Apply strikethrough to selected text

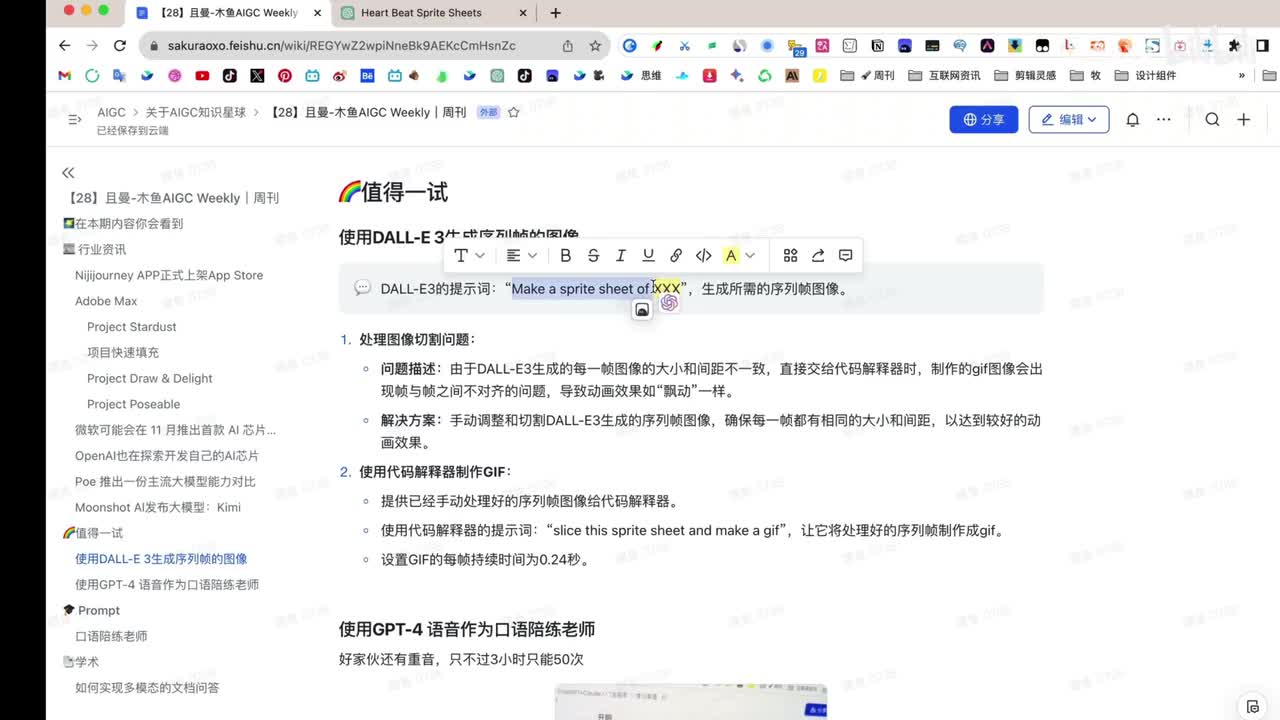593,256
